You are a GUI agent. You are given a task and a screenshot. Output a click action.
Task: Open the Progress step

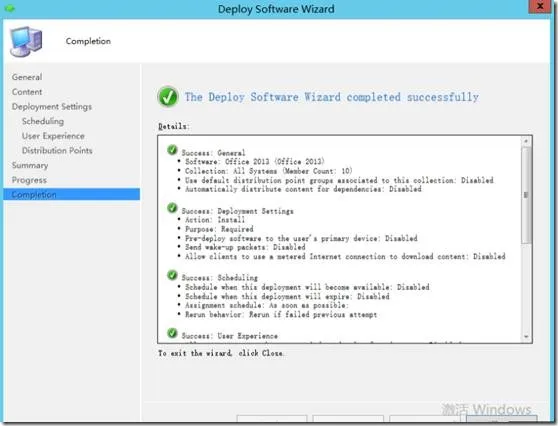point(29,180)
